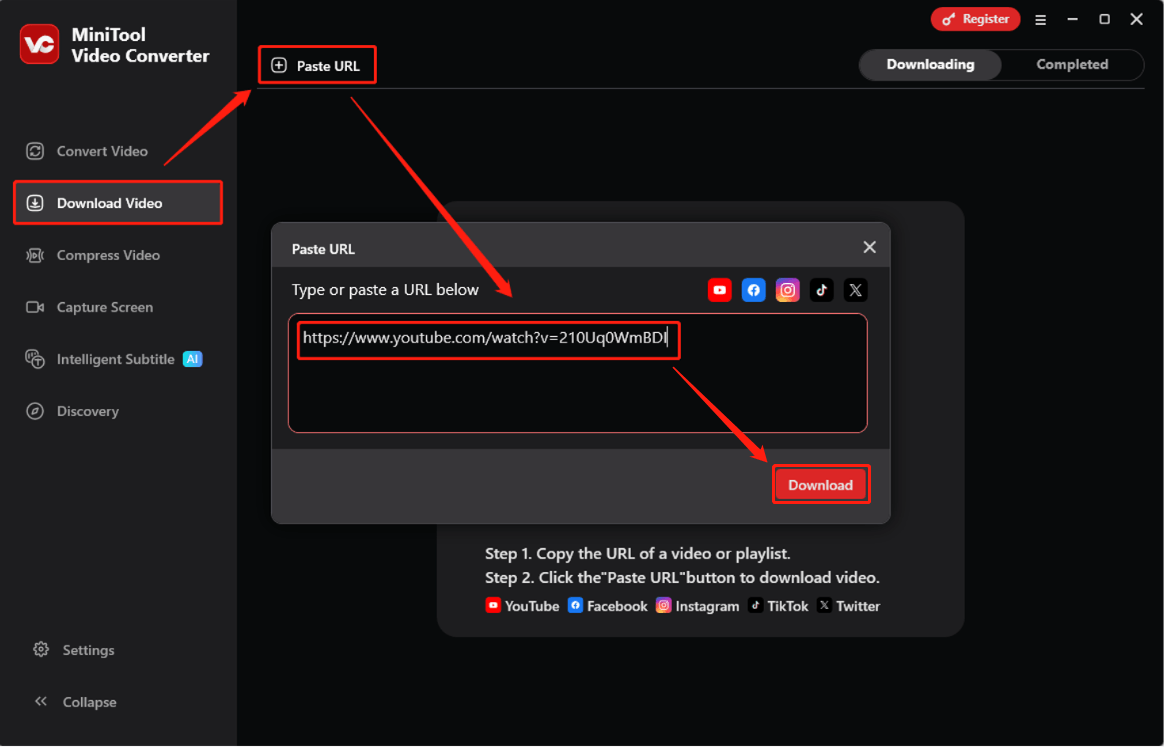
Task: Select the X platform icon in dialog
Action: (855, 290)
